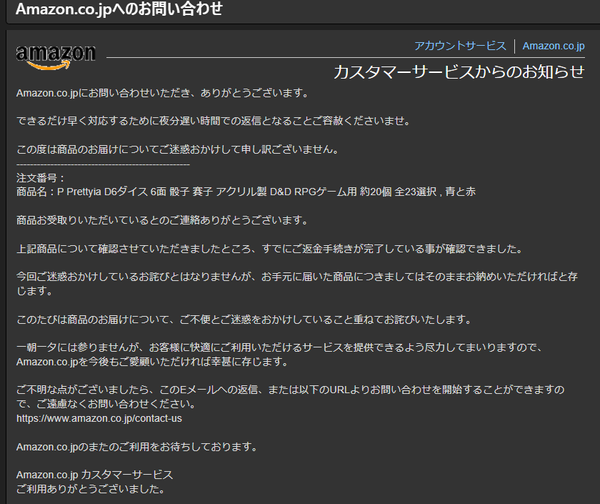
Task: Click the opening line Amazon.co.jpにお問い合わせいただき
Action: [162, 93]
